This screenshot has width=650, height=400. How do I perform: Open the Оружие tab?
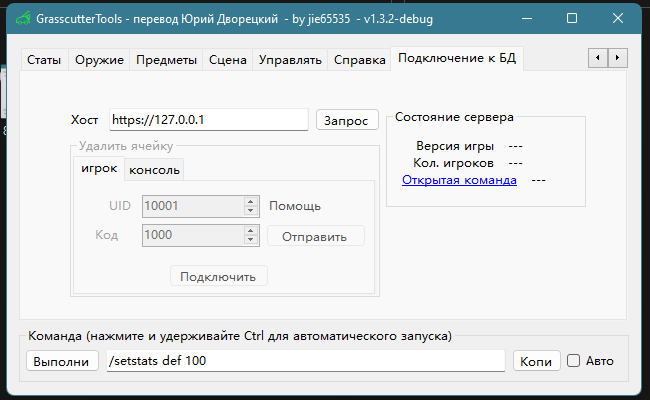pyautogui.click(x=99, y=60)
